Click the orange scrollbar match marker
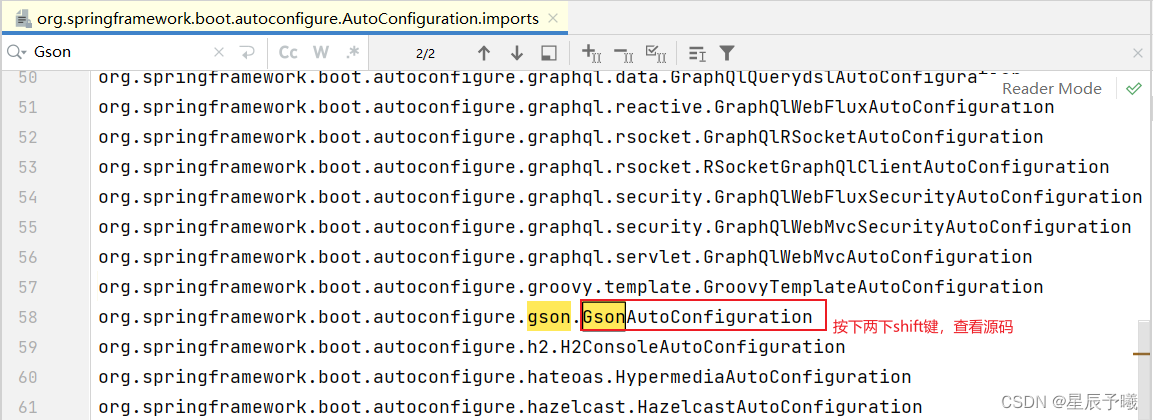The image size is (1153, 420). click(x=1143, y=355)
